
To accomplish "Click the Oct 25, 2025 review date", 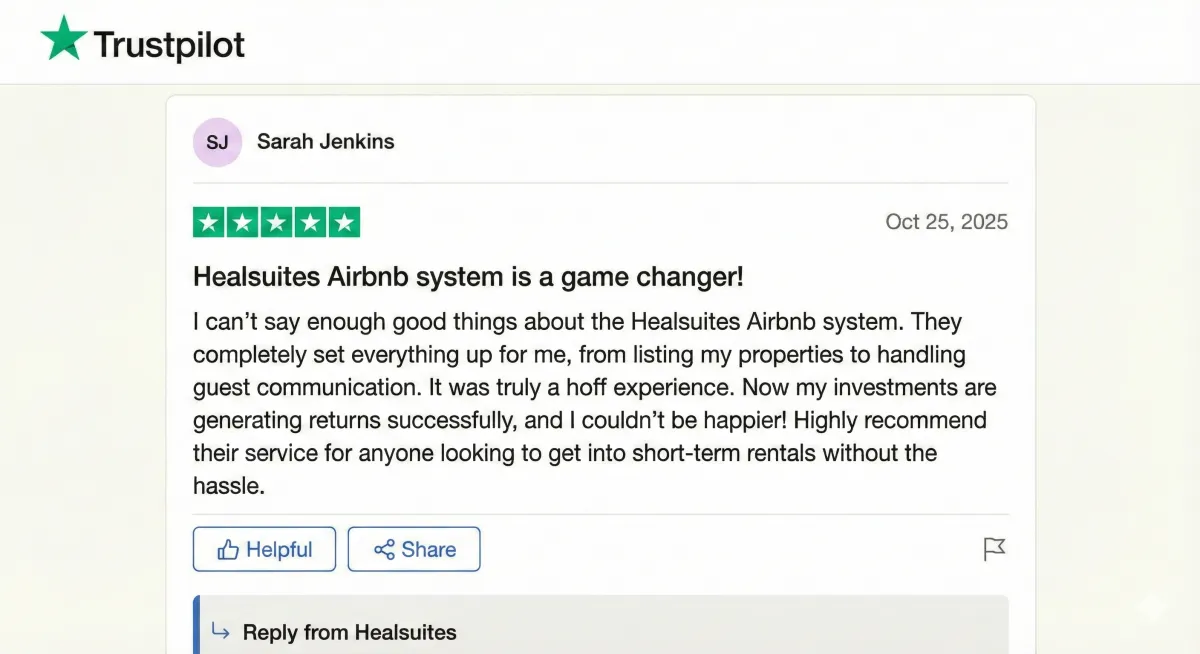I will coord(946,222).
